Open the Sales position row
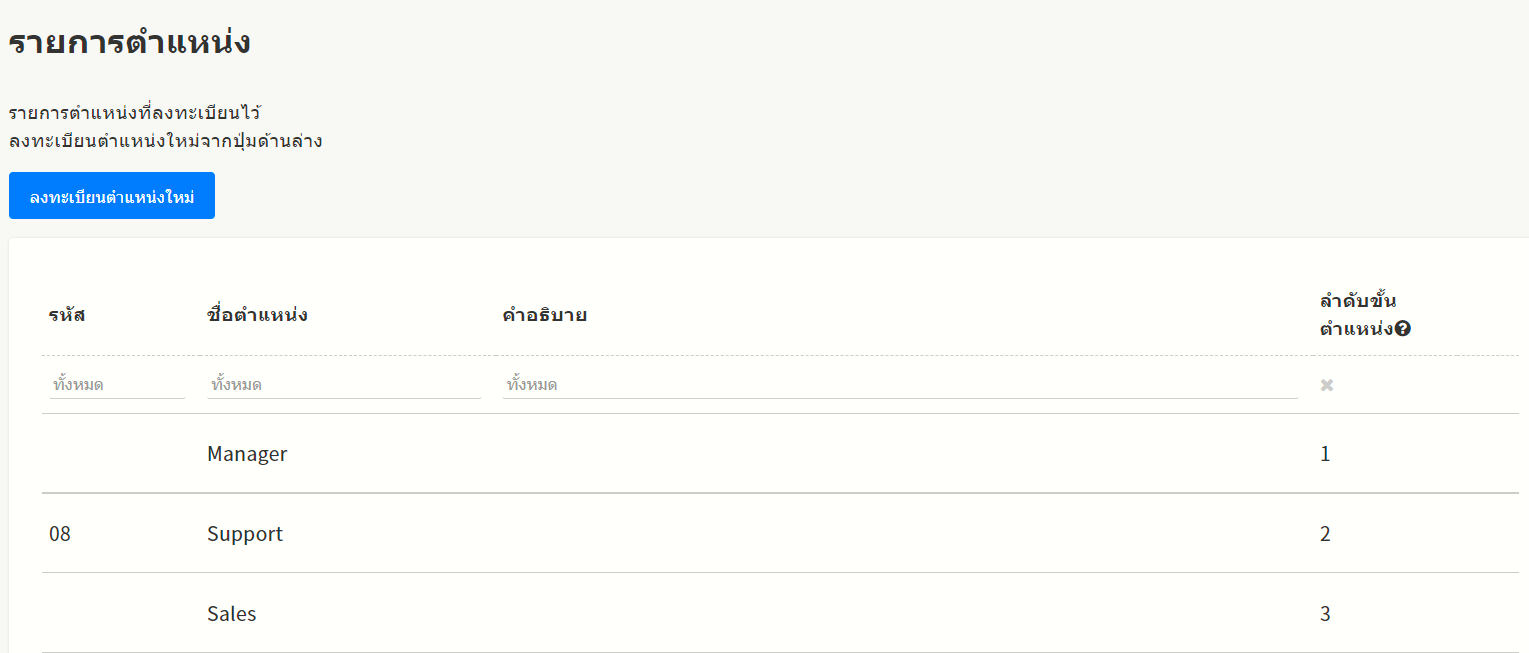The width and height of the screenshot is (1529, 653). click(231, 614)
